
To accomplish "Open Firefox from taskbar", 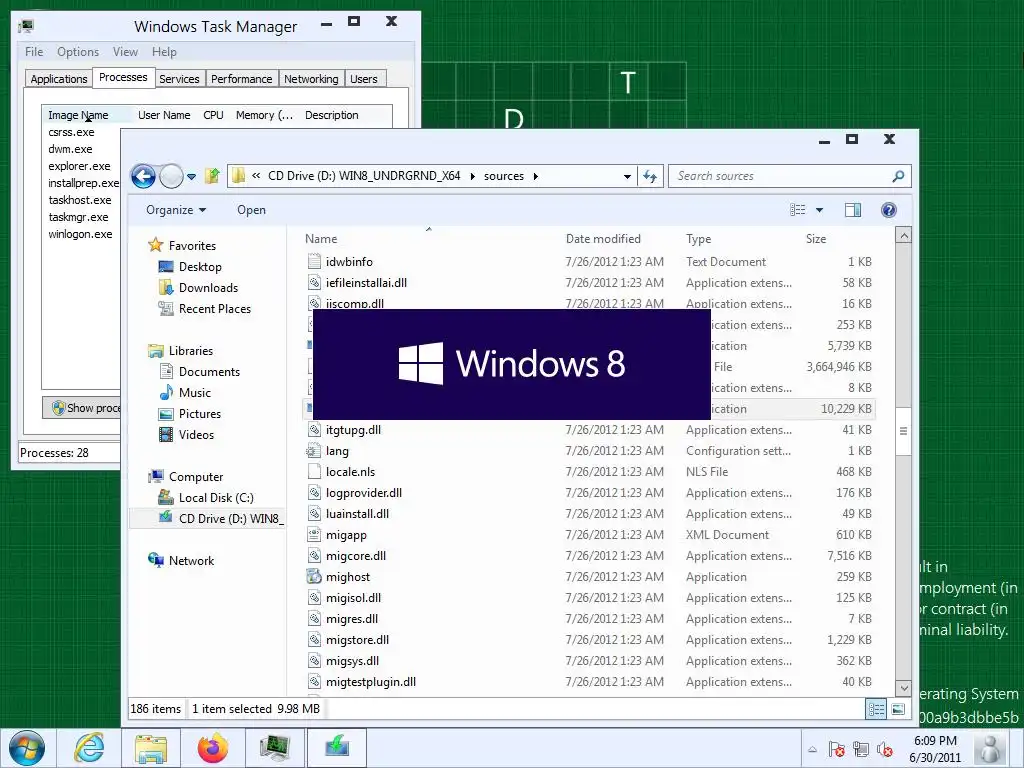I will click(213, 748).
